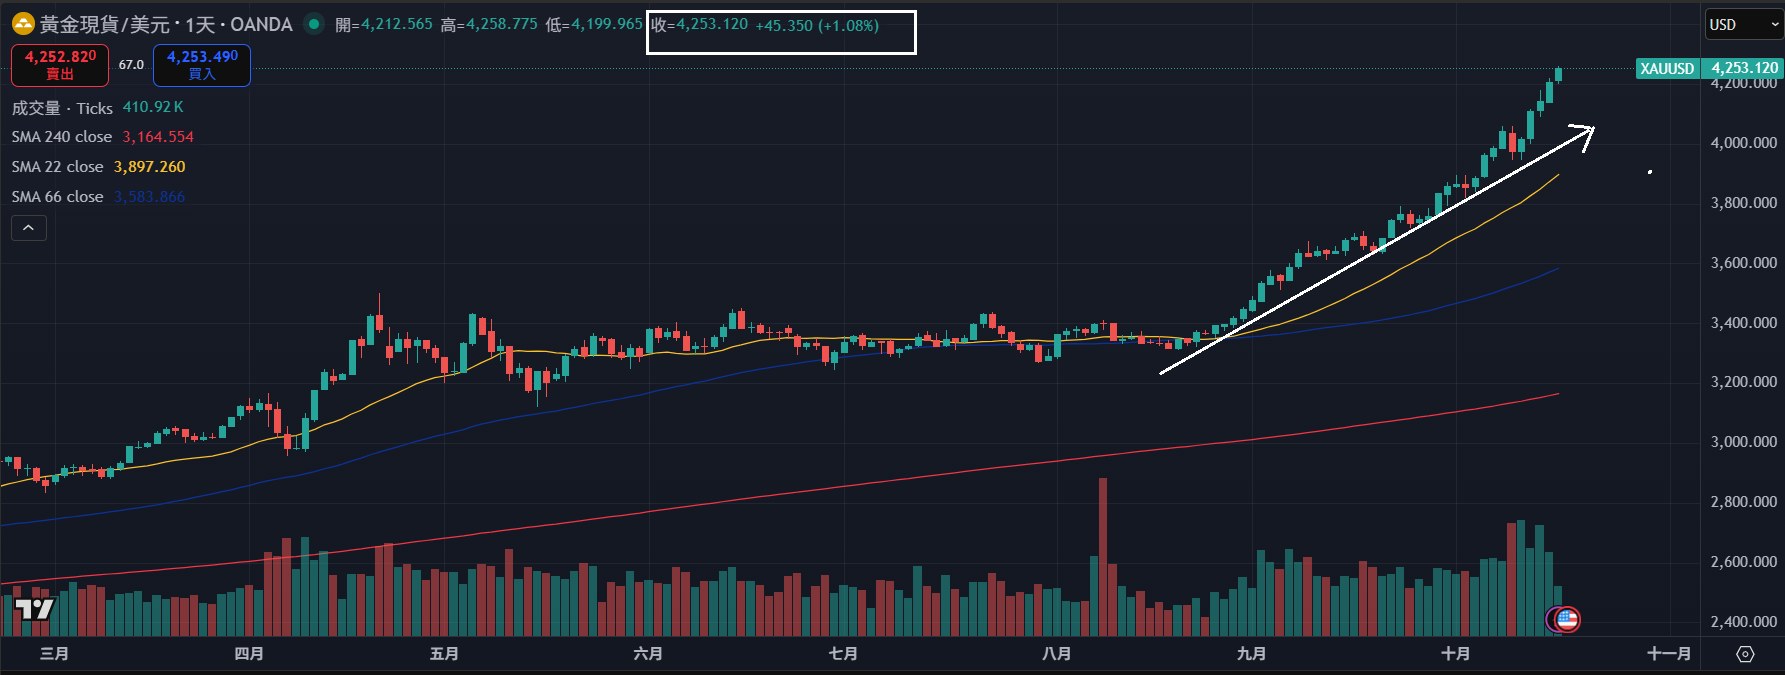Open the USD currency dropdown
This screenshot has width=1785, height=675.
click(x=1743, y=25)
